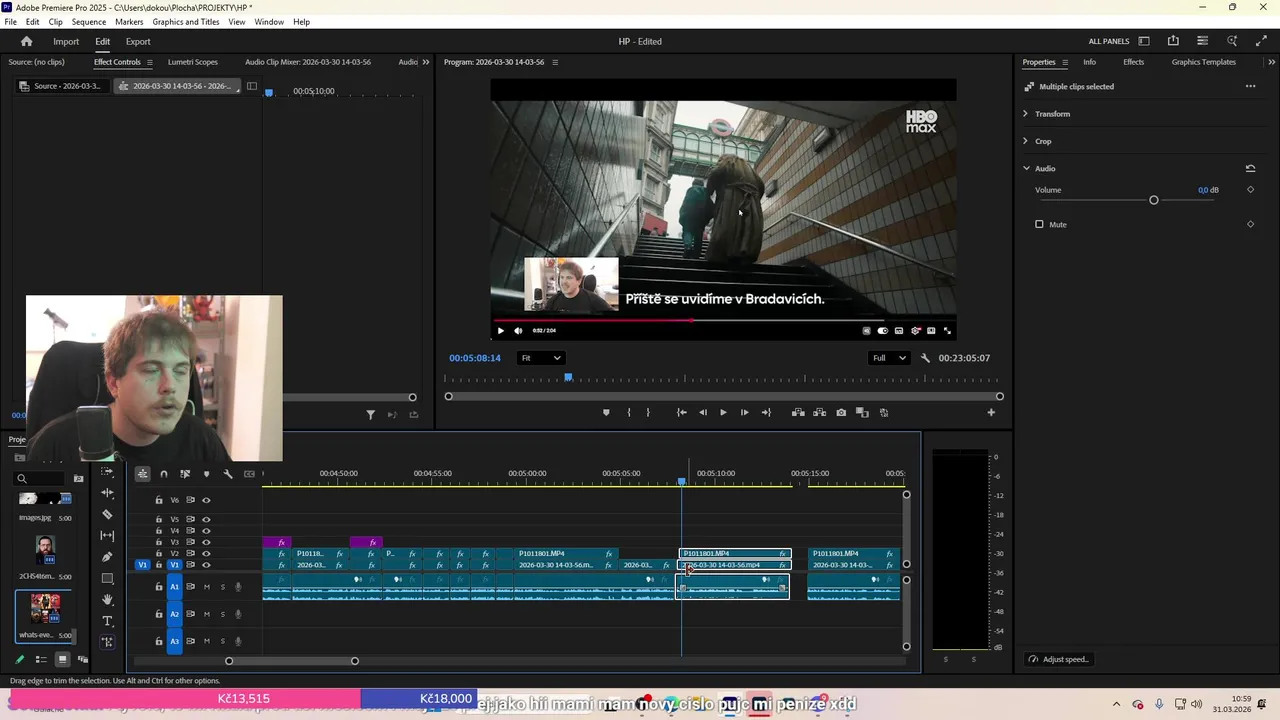Expand the Crop section

coord(1025,141)
